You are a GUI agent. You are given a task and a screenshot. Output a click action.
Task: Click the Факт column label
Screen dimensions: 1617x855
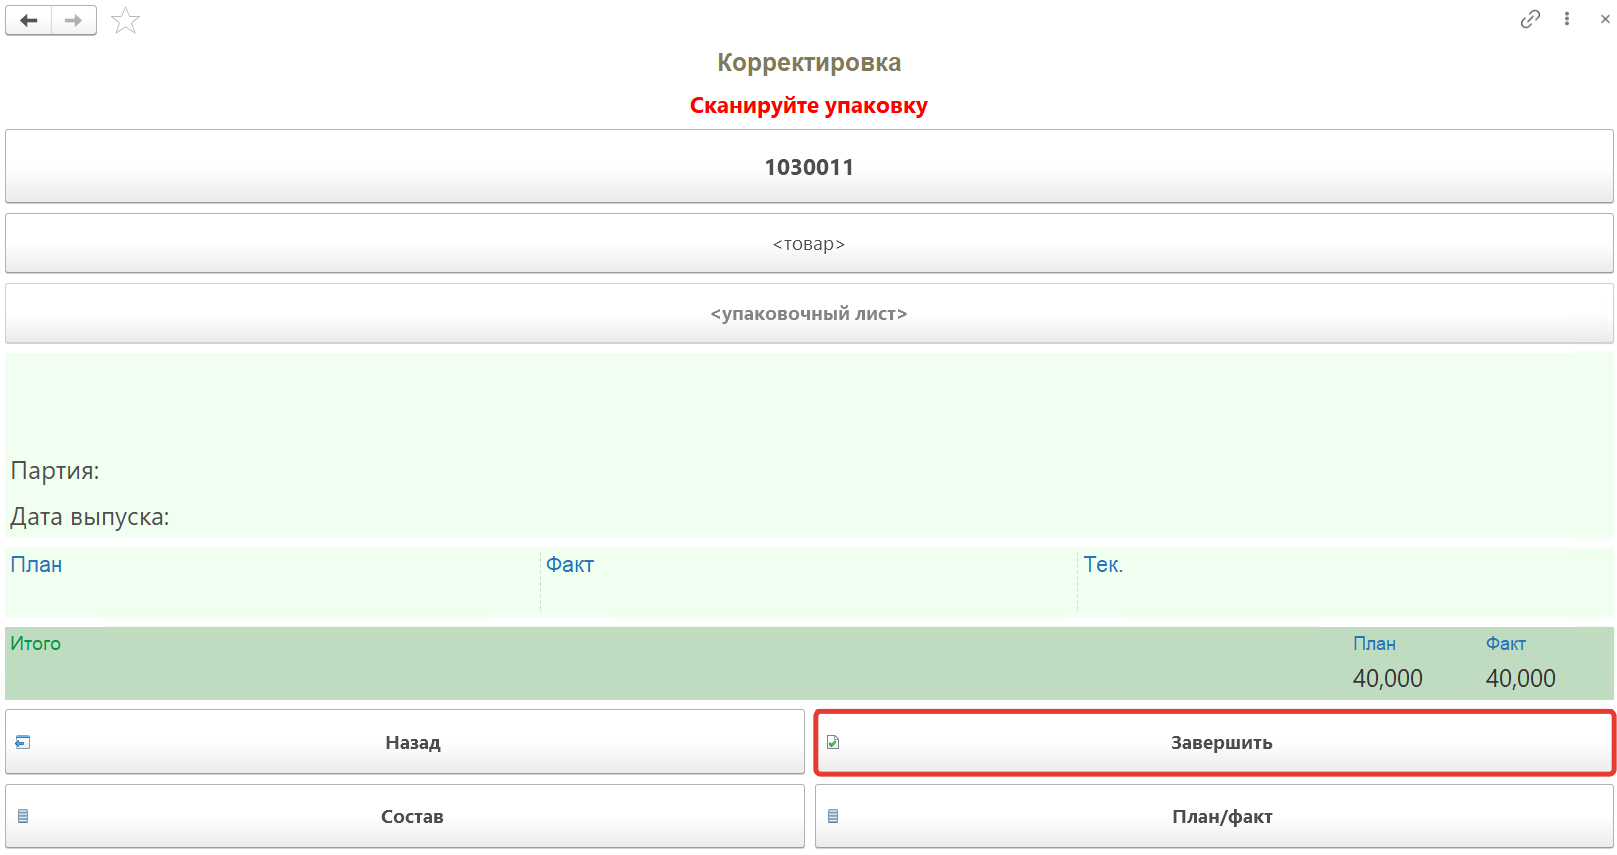pos(570,565)
